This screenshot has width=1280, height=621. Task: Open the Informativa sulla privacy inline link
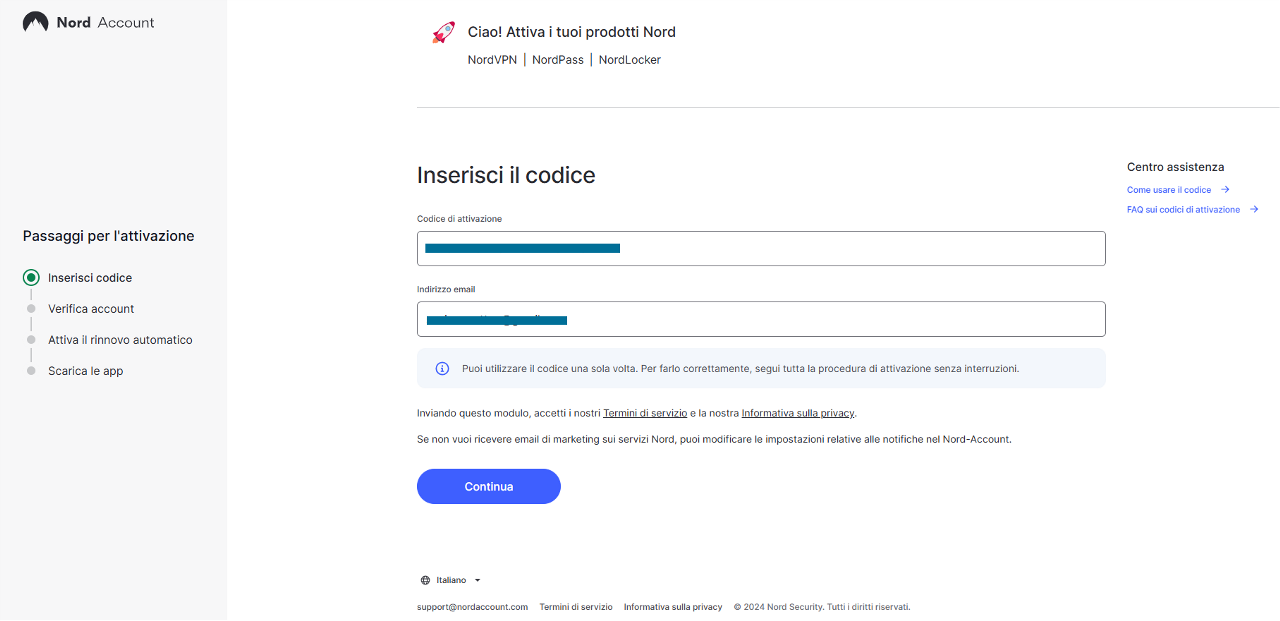(x=798, y=413)
